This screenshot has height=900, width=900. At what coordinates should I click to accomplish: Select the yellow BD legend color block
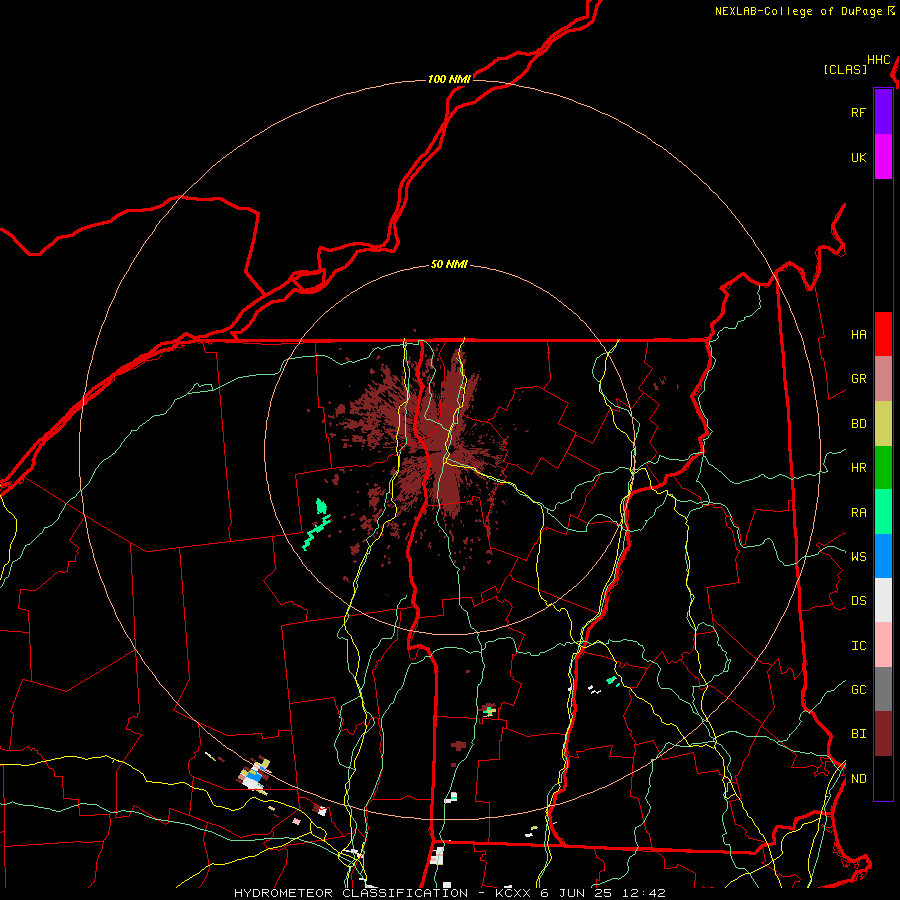click(883, 424)
